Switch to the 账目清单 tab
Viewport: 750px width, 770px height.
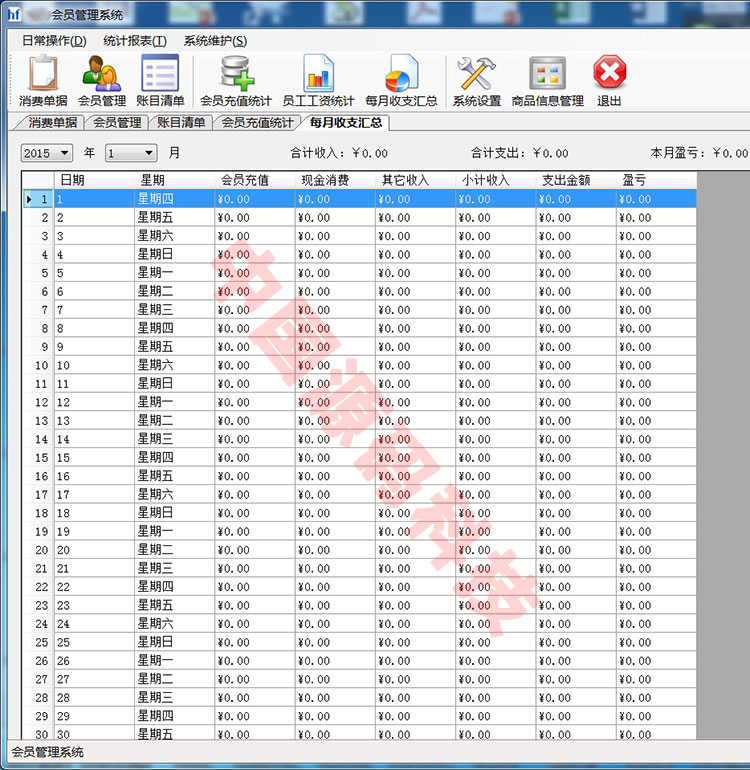[181, 122]
